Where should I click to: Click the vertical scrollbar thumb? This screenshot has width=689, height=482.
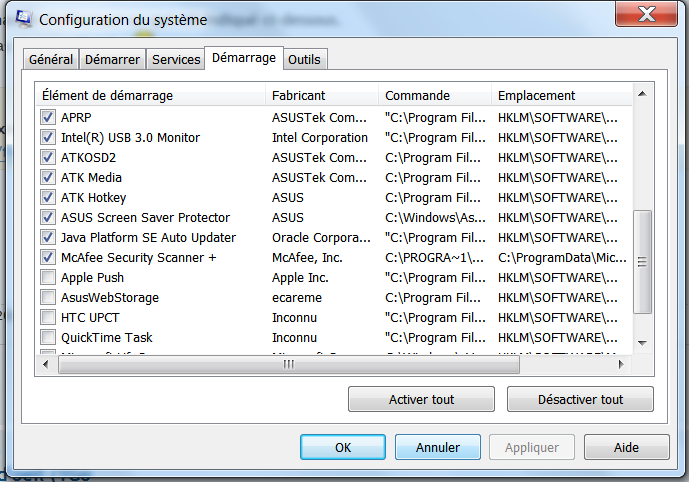click(642, 262)
